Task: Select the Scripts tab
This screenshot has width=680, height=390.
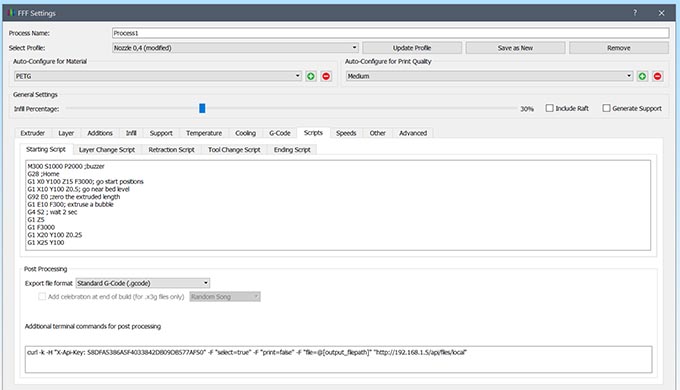Action: [313, 133]
